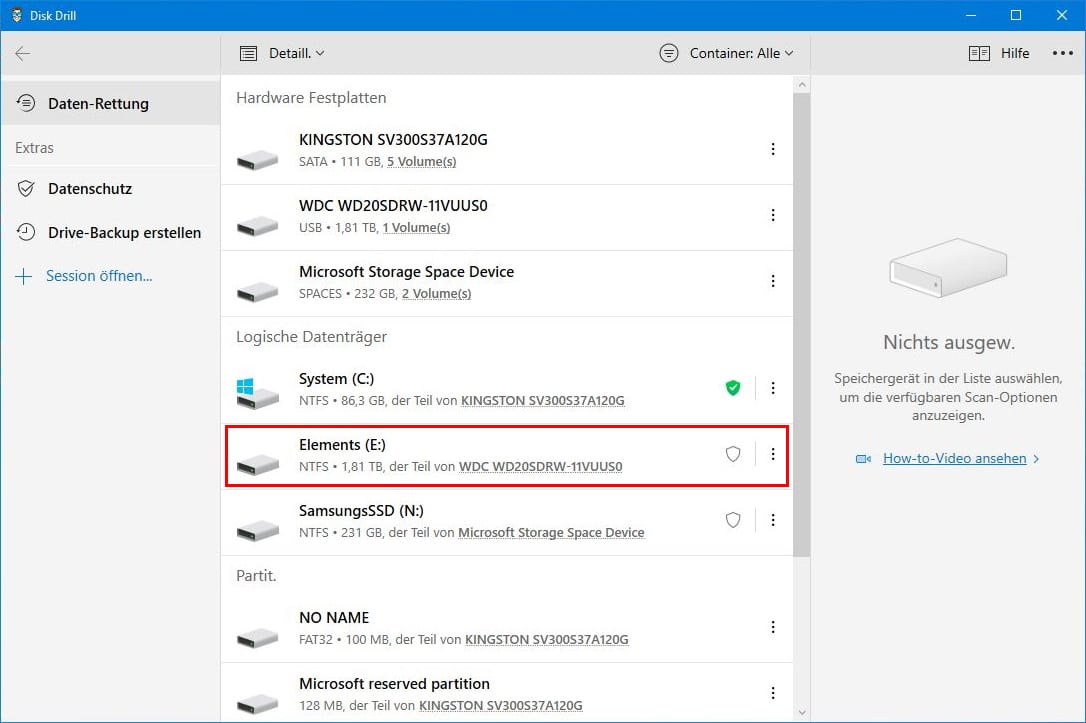The image size is (1086, 723).
Task: Go back using the arrow icon
Action: (x=22, y=53)
